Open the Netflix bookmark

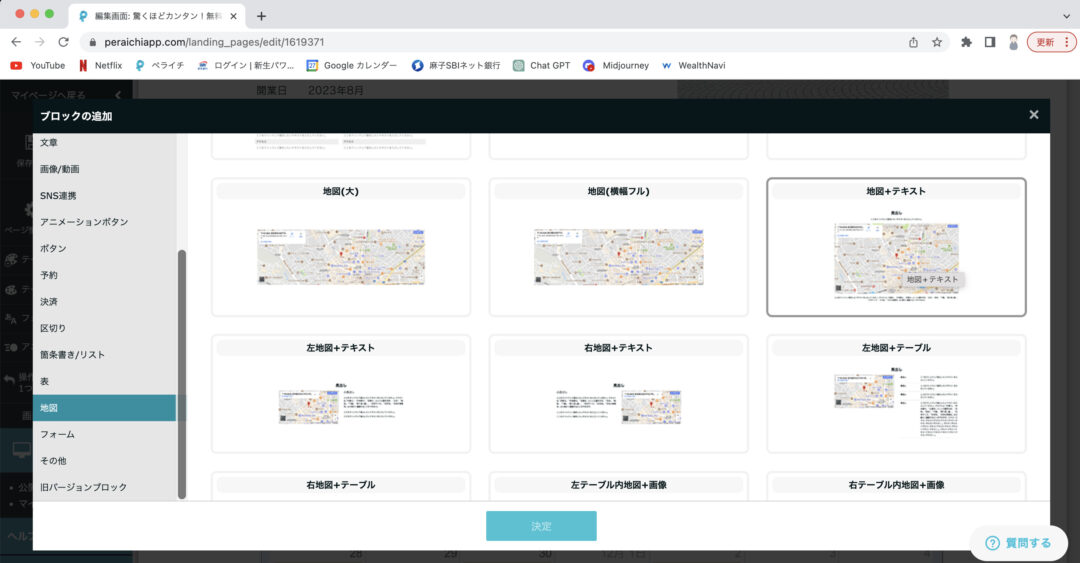click(x=101, y=65)
